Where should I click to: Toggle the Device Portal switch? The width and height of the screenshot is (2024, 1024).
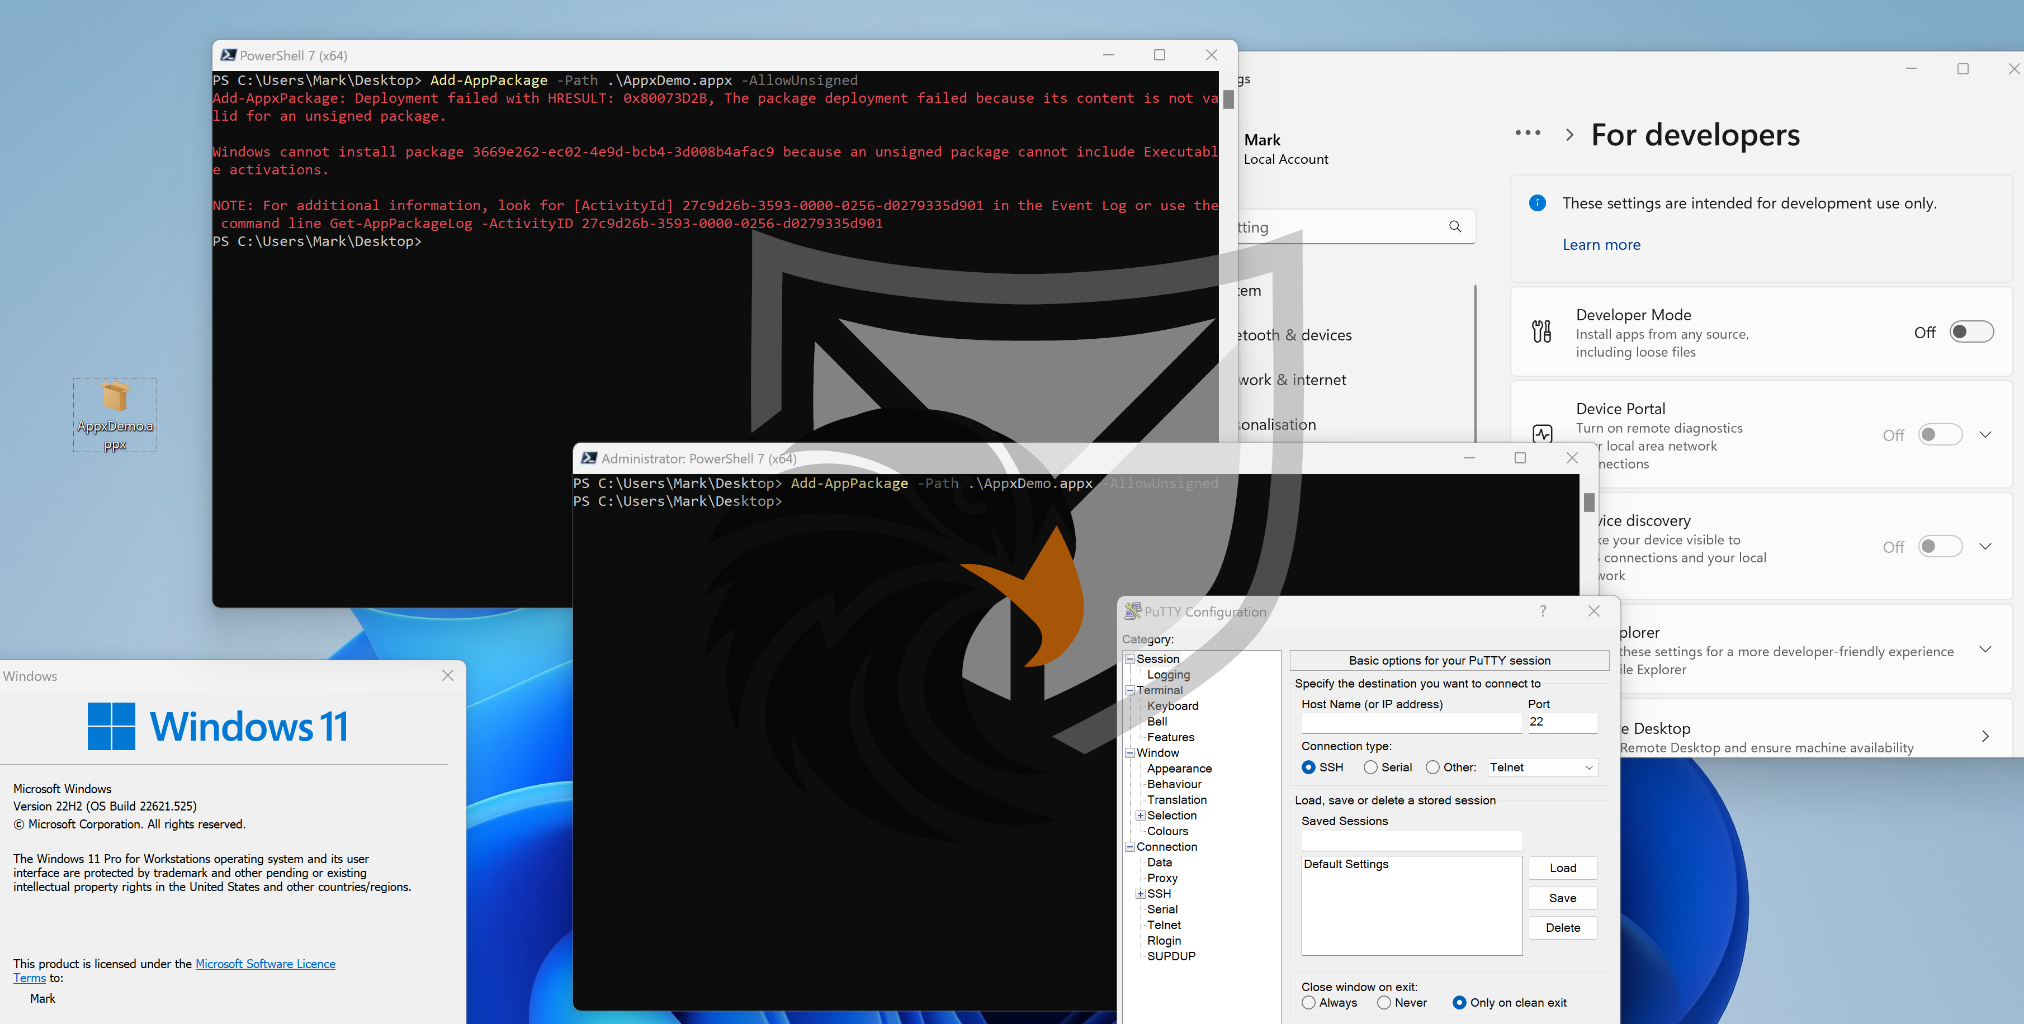[1940, 435]
